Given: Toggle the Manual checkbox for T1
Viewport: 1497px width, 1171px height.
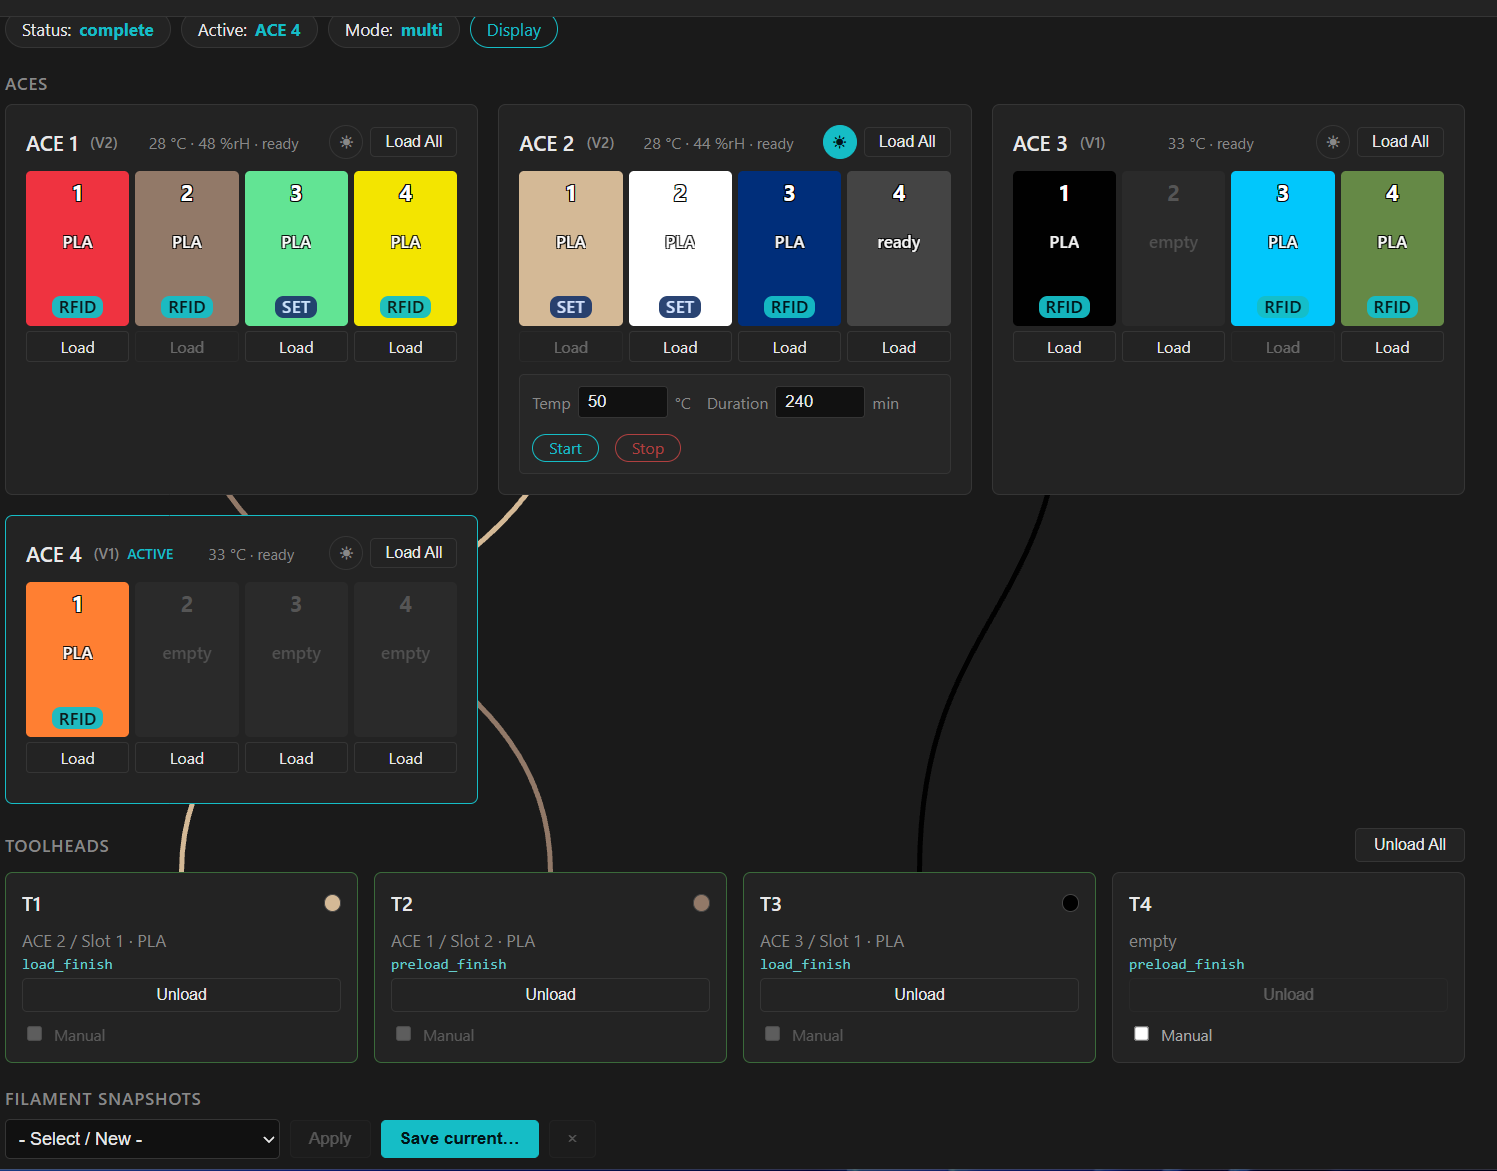Looking at the screenshot, I should coord(35,1034).
